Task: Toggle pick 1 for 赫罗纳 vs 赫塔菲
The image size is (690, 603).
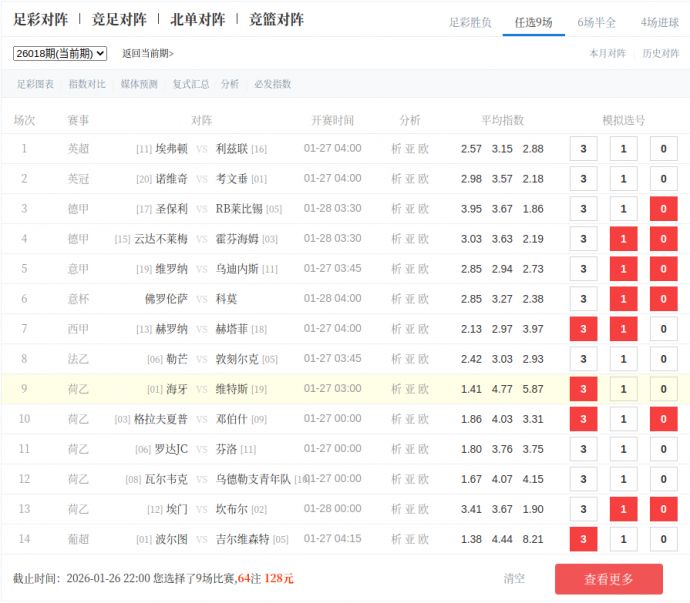Action: click(623, 329)
